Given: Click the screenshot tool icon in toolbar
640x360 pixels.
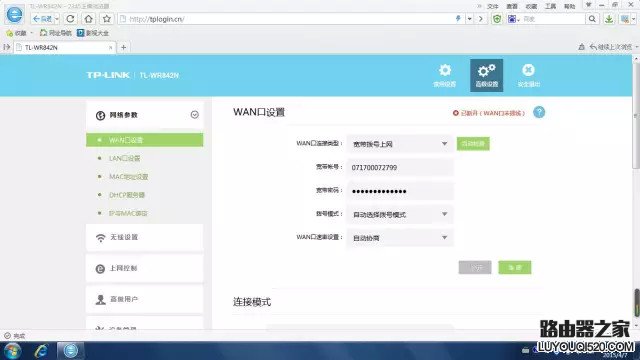Looking at the screenshot, I should coord(625,19).
